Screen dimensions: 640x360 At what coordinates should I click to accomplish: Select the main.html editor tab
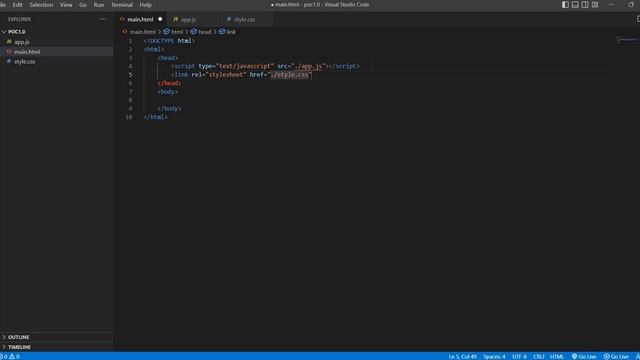[140, 19]
